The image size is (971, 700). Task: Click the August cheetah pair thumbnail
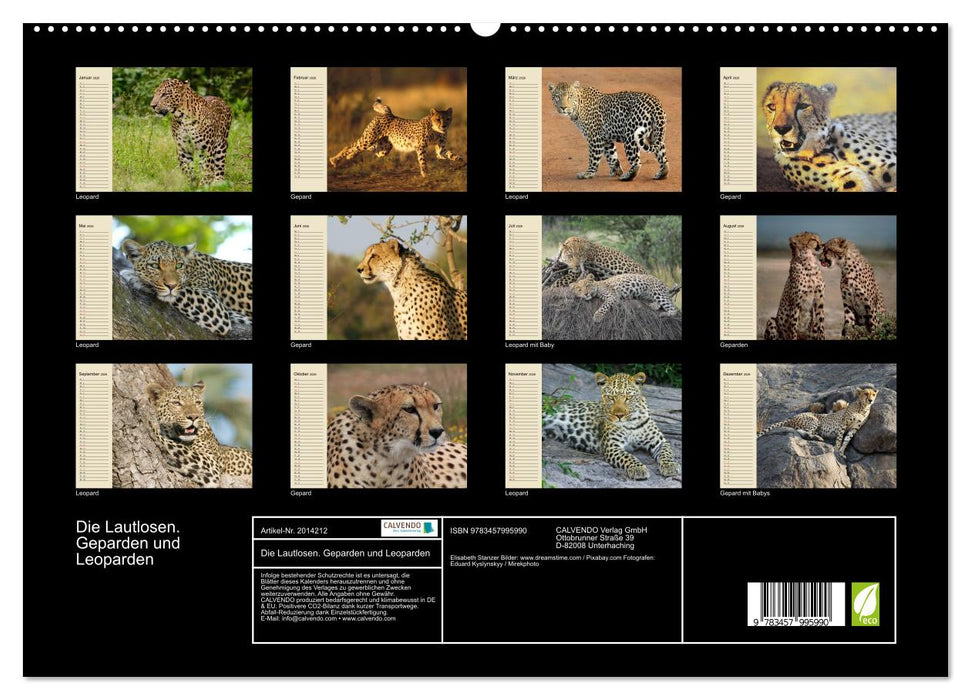tap(825, 278)
